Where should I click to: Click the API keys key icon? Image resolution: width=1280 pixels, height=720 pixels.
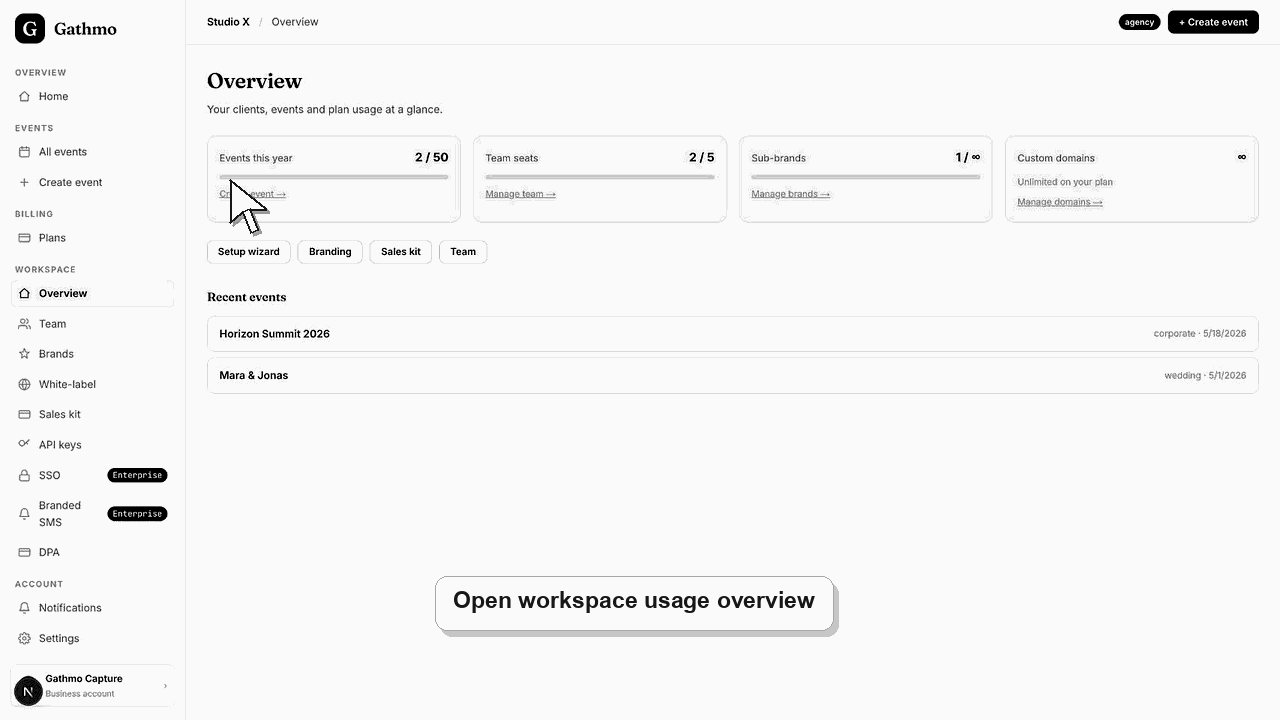pos(24,444)
